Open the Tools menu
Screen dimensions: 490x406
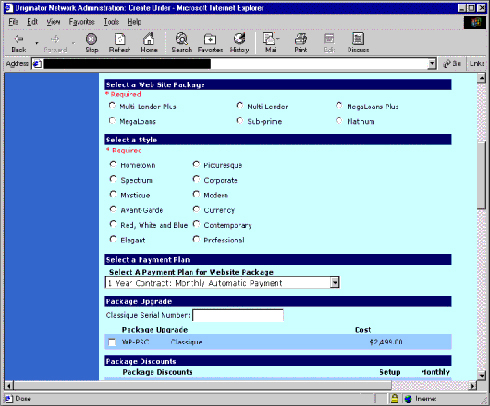(x=111, y=22)
